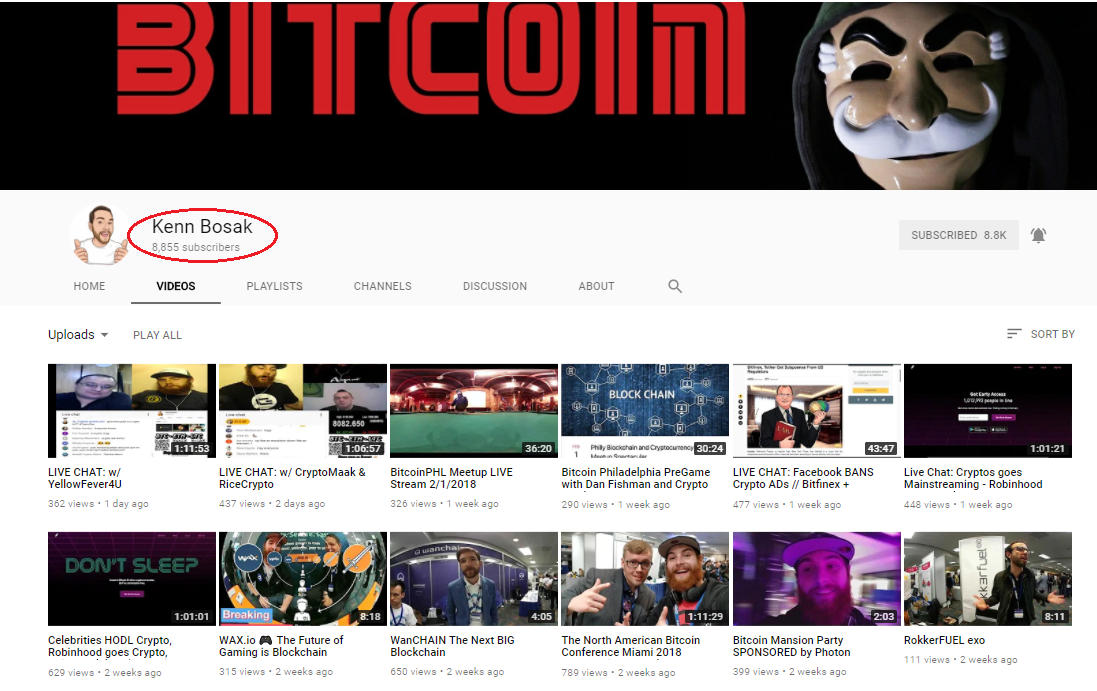Expand the Uploads dropdown
Viewport: 1097px width, 691px height.
(78, 334)
